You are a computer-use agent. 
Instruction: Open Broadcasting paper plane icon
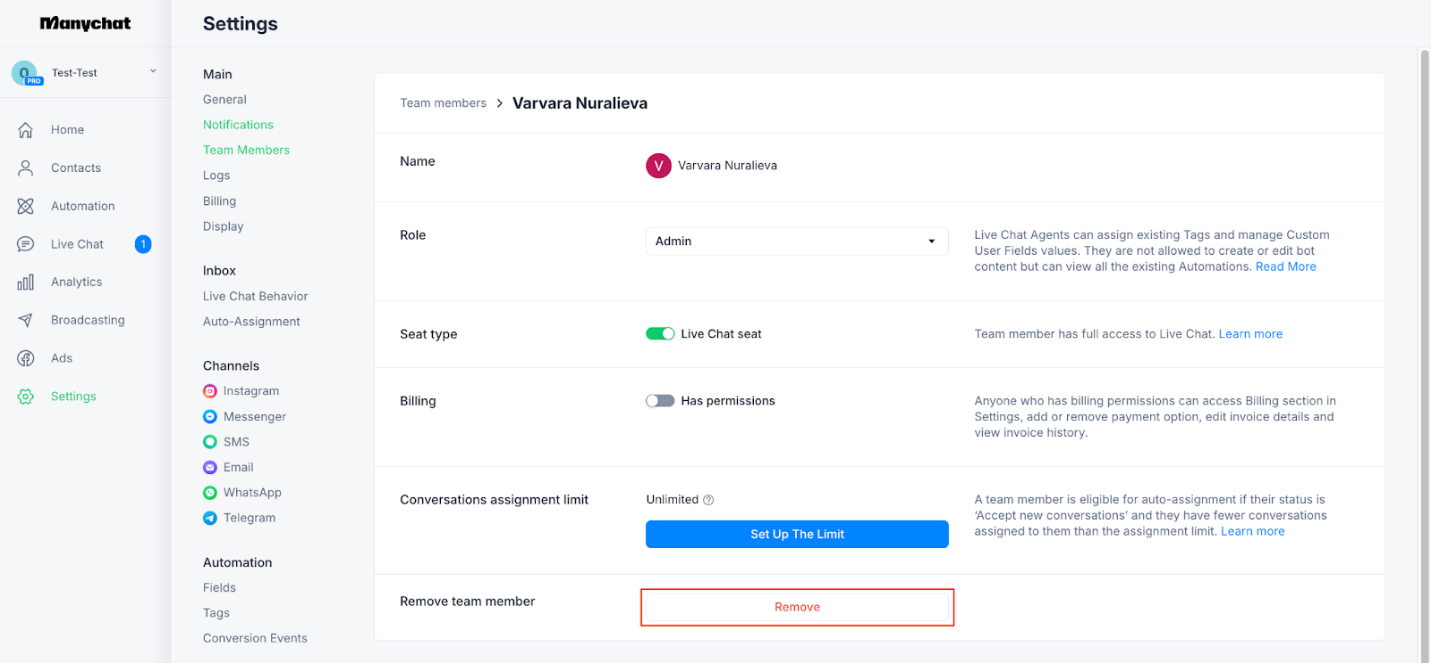coord(26,320)
